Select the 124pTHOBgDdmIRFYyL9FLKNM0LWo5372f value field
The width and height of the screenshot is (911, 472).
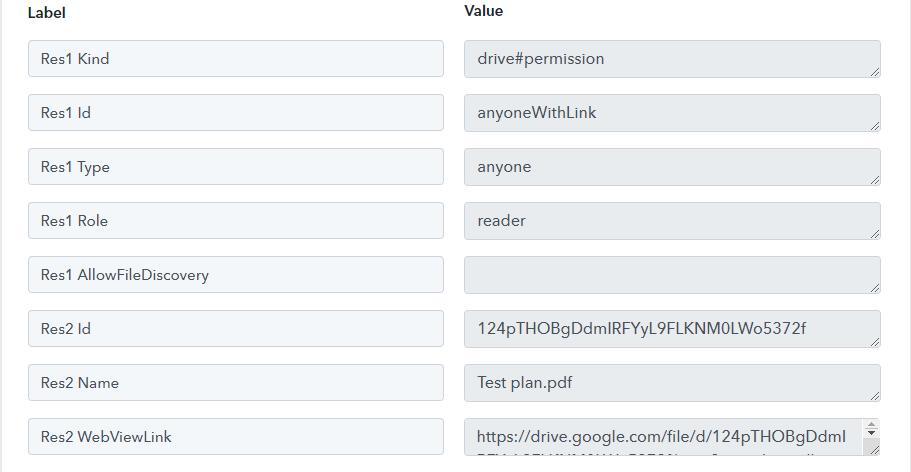(x=672, y=329)
